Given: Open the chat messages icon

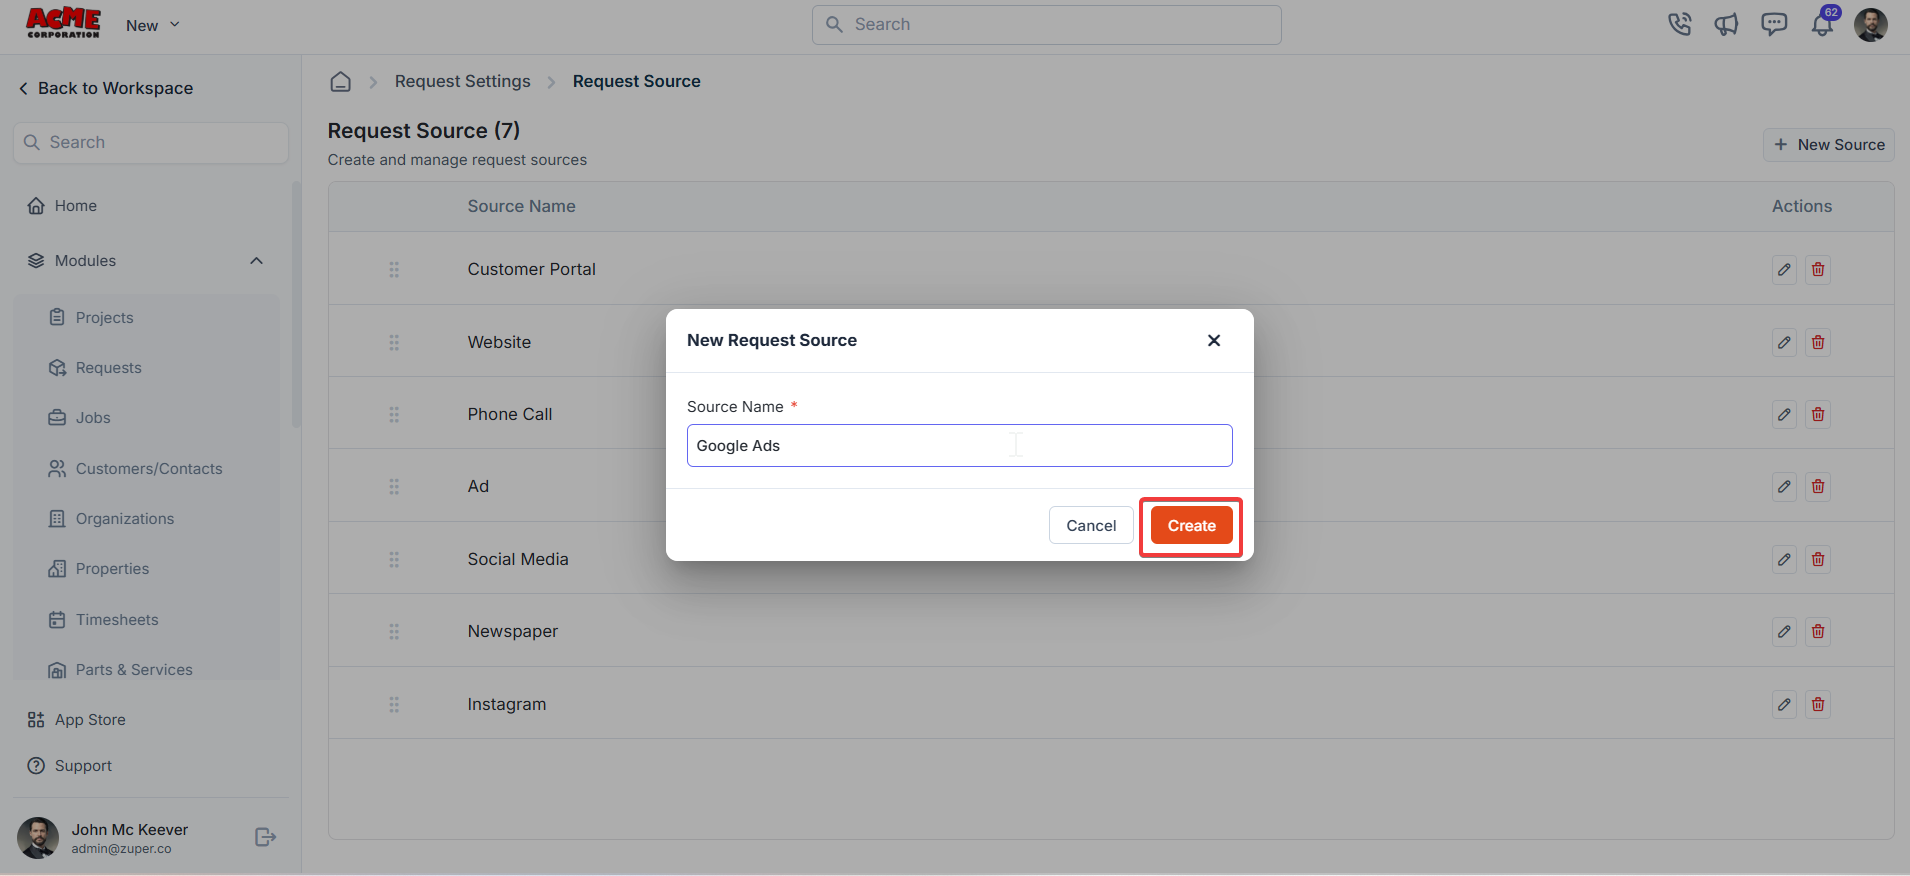Looking at the screenshot, I should (1774, 25).
